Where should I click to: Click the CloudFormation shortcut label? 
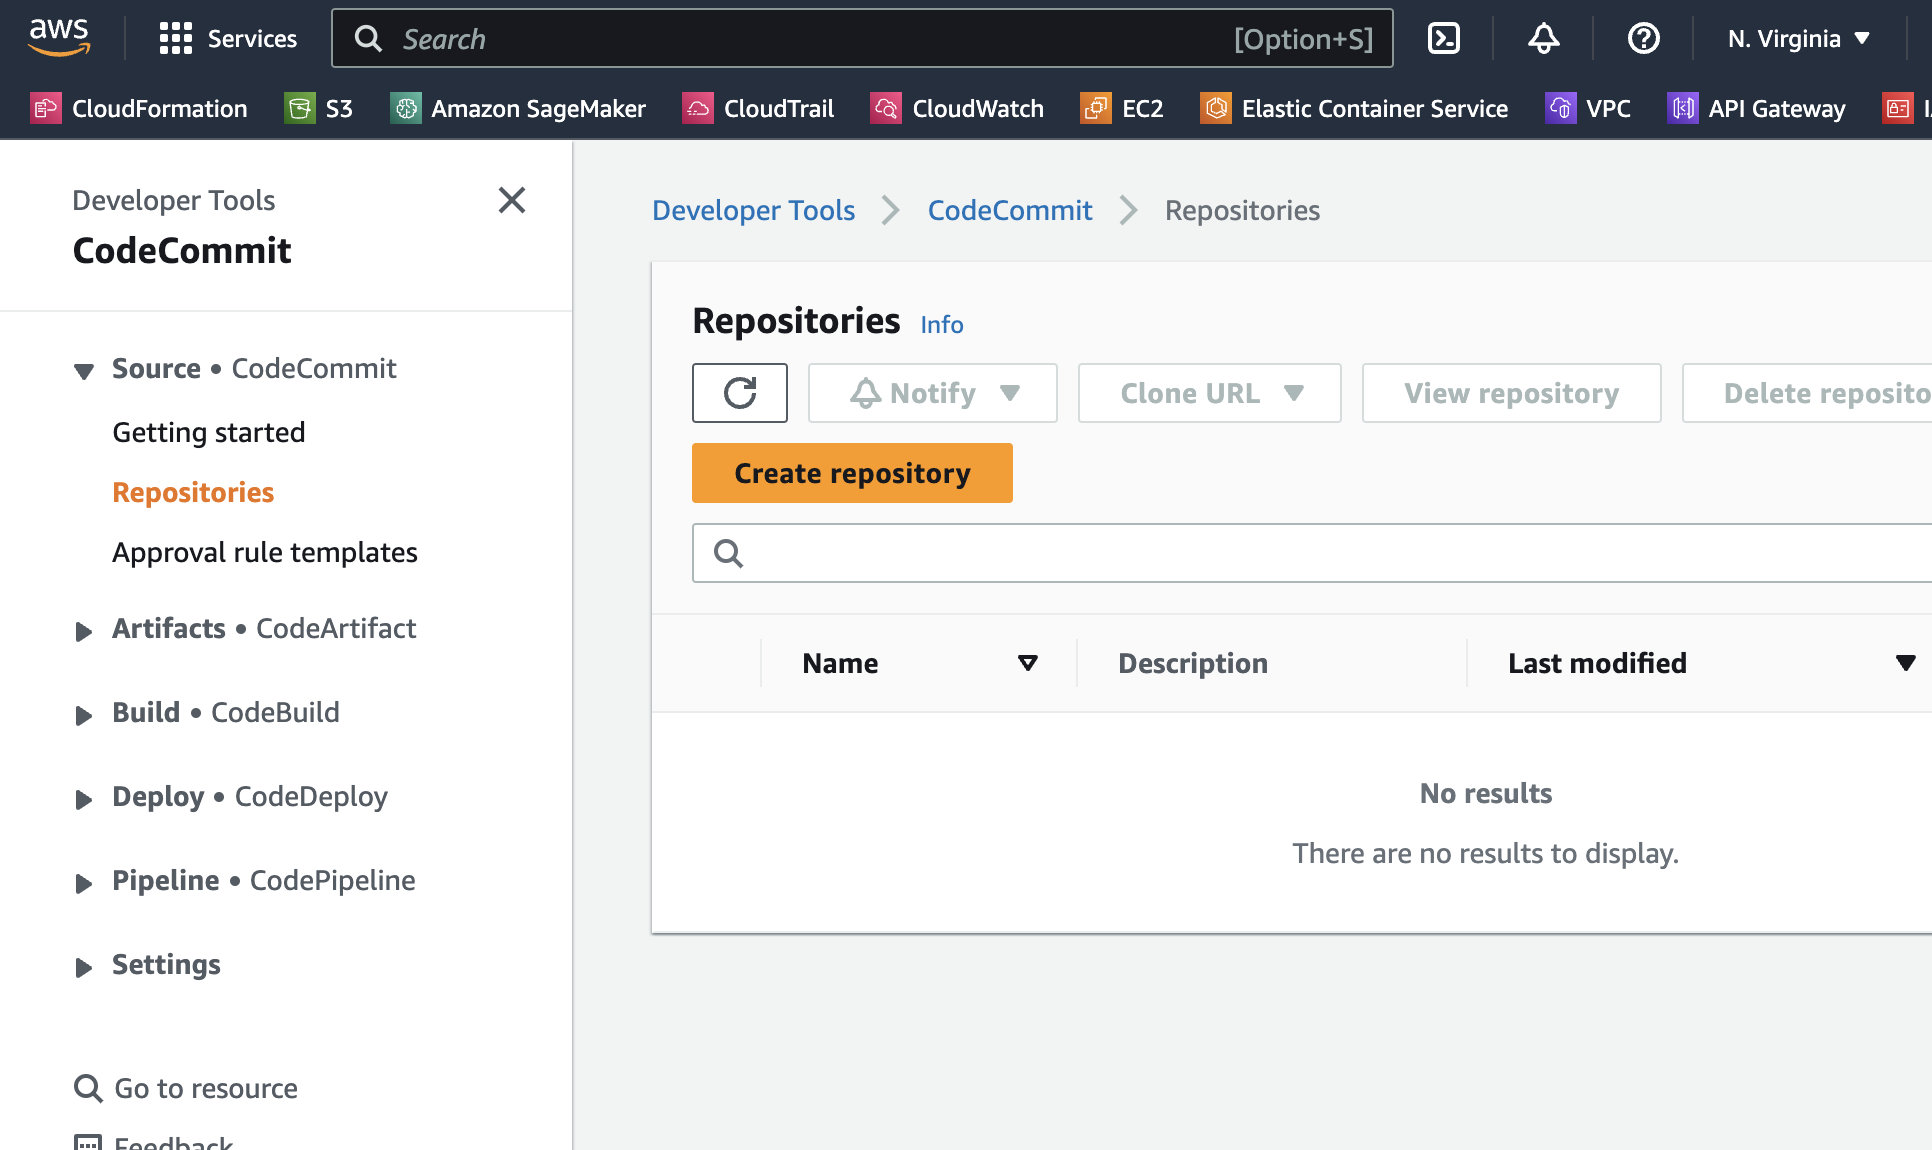pyautogui.click(x=160, y=108)
